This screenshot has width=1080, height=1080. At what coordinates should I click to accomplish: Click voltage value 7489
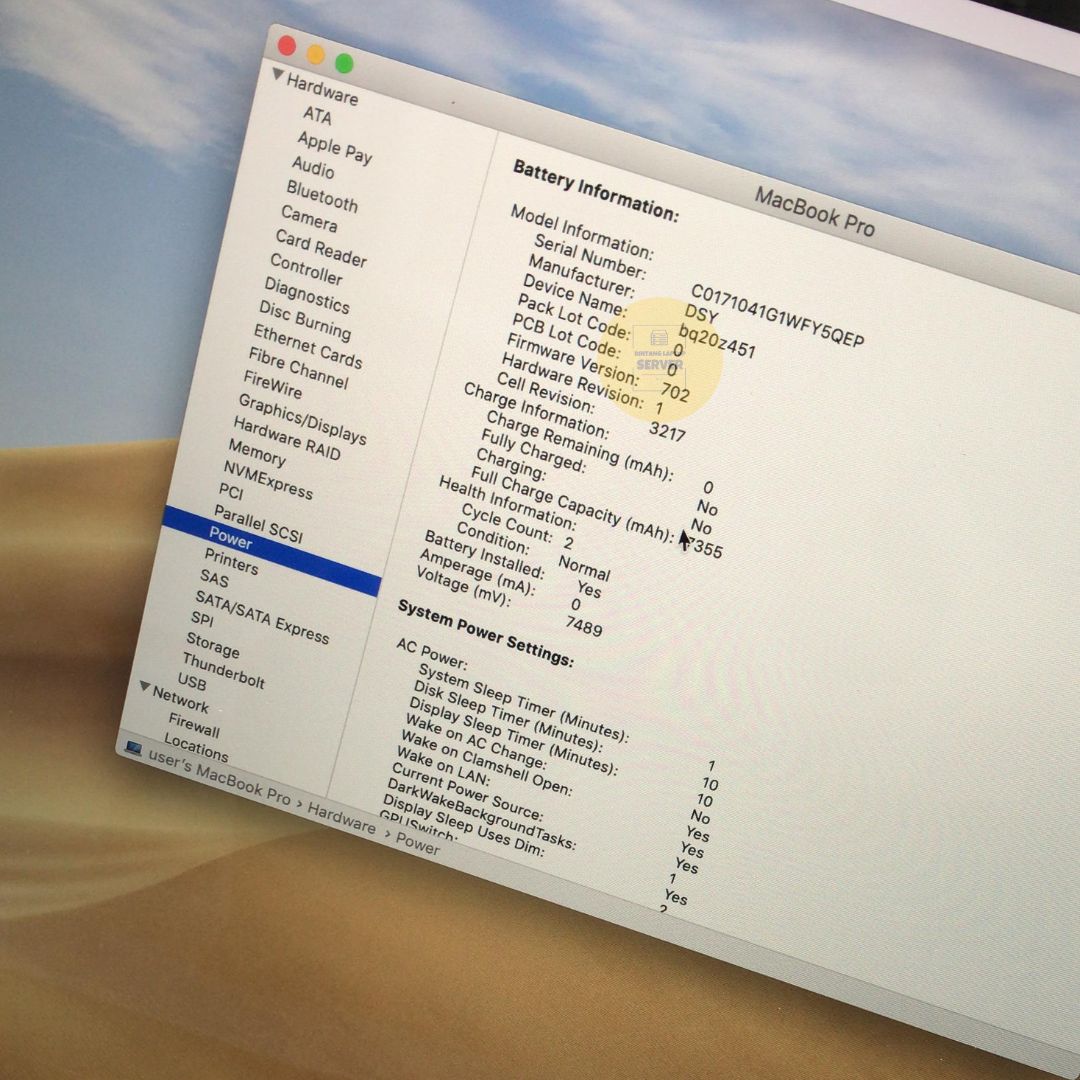(x=583, y=625)
